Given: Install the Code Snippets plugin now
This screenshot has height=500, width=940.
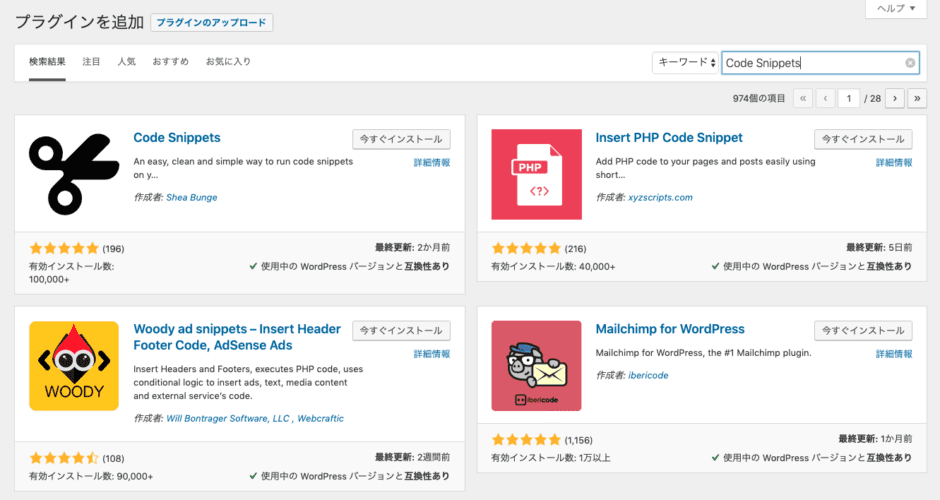Looking at the screenshot, I should click(401, 139).
